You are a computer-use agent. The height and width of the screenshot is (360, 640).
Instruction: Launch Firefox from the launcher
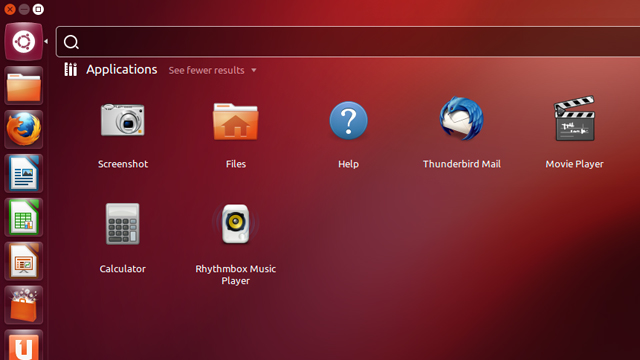coord(24,129)
